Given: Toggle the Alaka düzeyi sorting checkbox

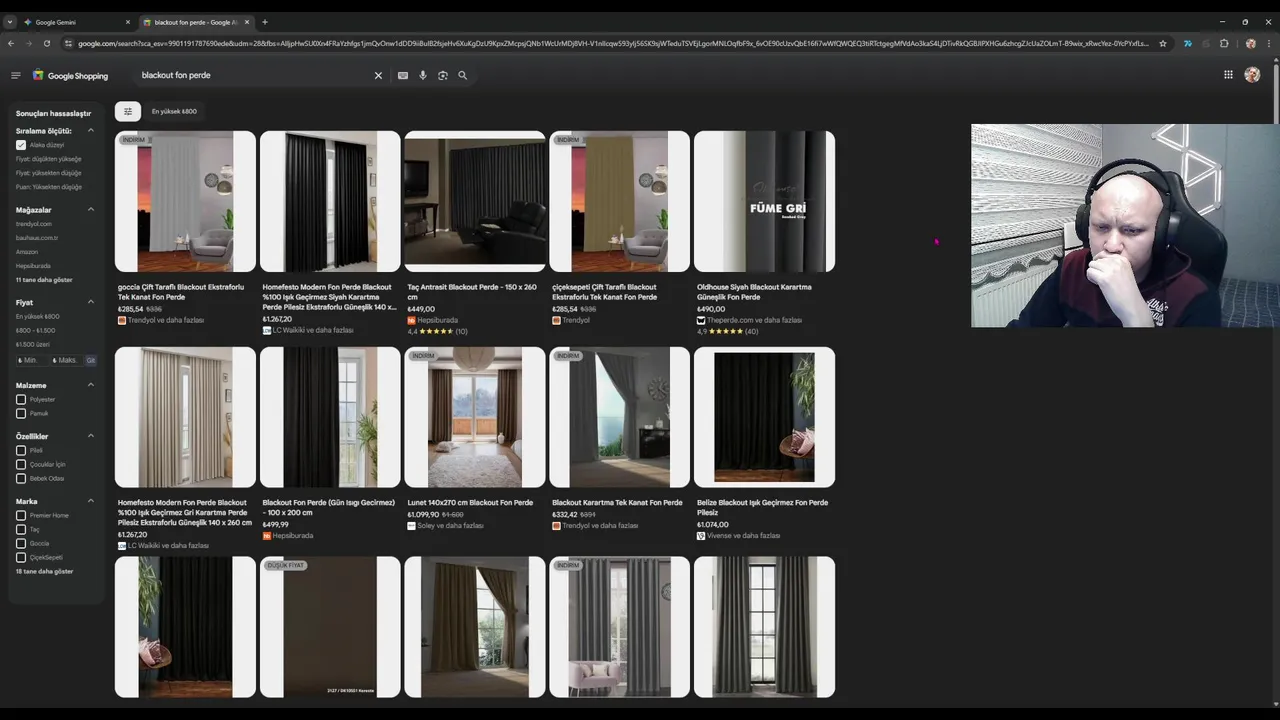Looking at the screenshot, I should pos(21,145).
